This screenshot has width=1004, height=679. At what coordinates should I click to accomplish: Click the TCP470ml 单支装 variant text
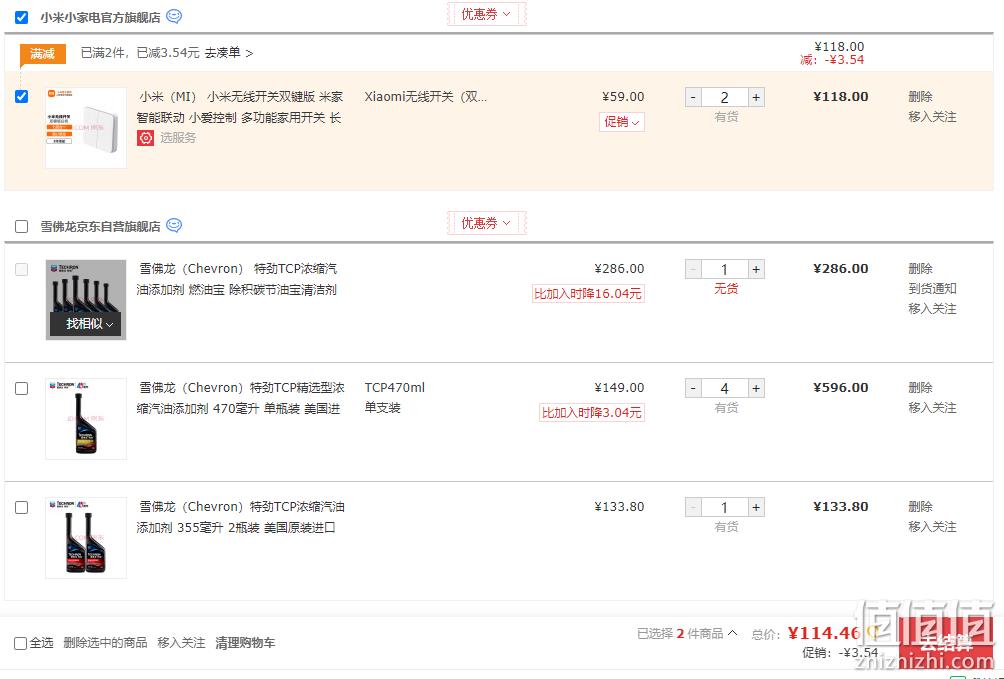coord(394,398)
